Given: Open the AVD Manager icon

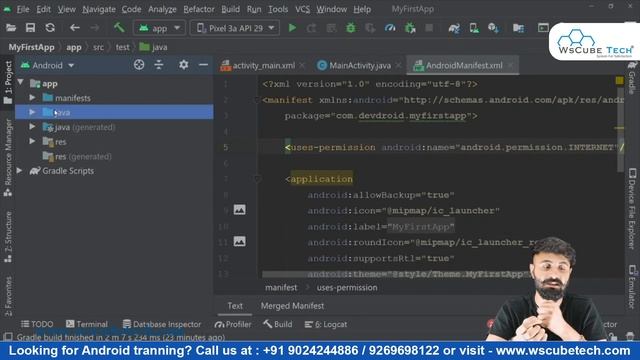Looking at the screenshot, I should [474, 28].
